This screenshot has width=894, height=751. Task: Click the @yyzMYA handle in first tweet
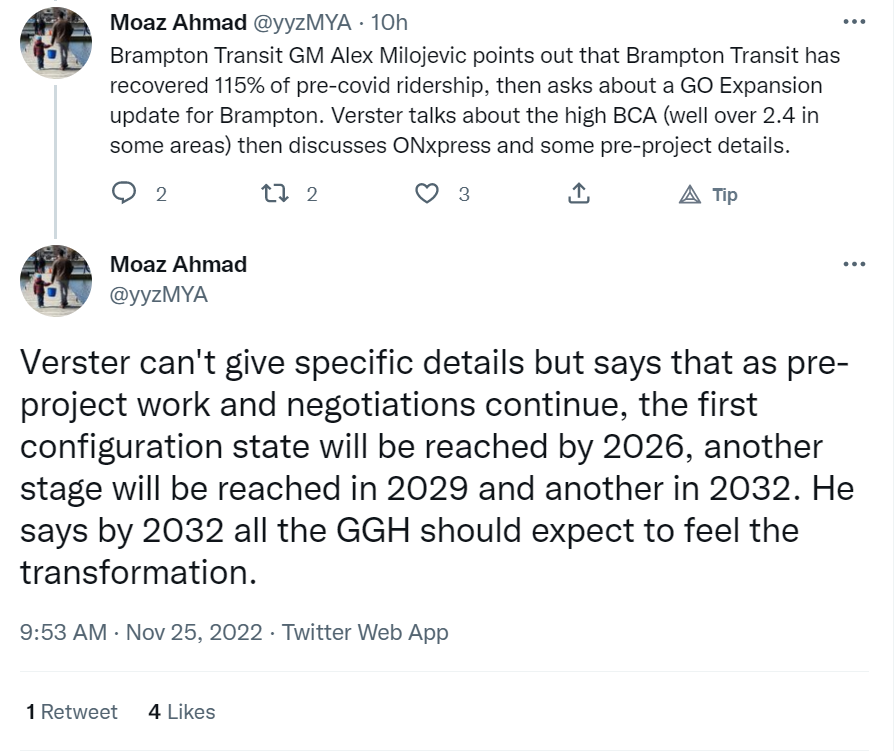tap(304, 23)
